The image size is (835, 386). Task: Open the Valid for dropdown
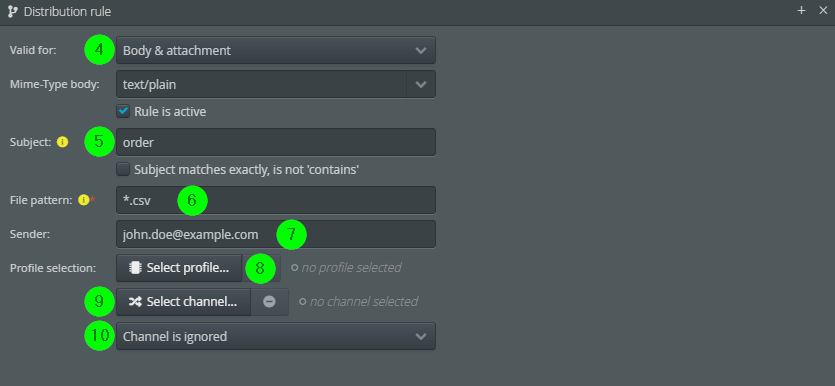[276, 51]
